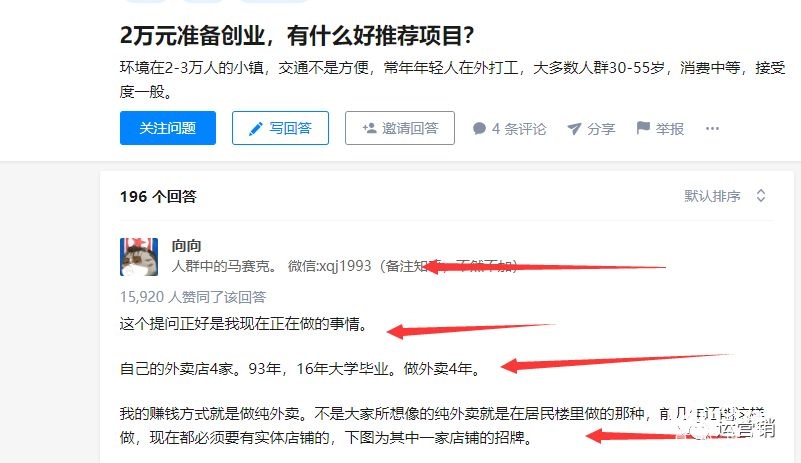Viewport: 801px width, 463px height.
Task: Click the pencil icon in 写回答
Action: point(255,128)
